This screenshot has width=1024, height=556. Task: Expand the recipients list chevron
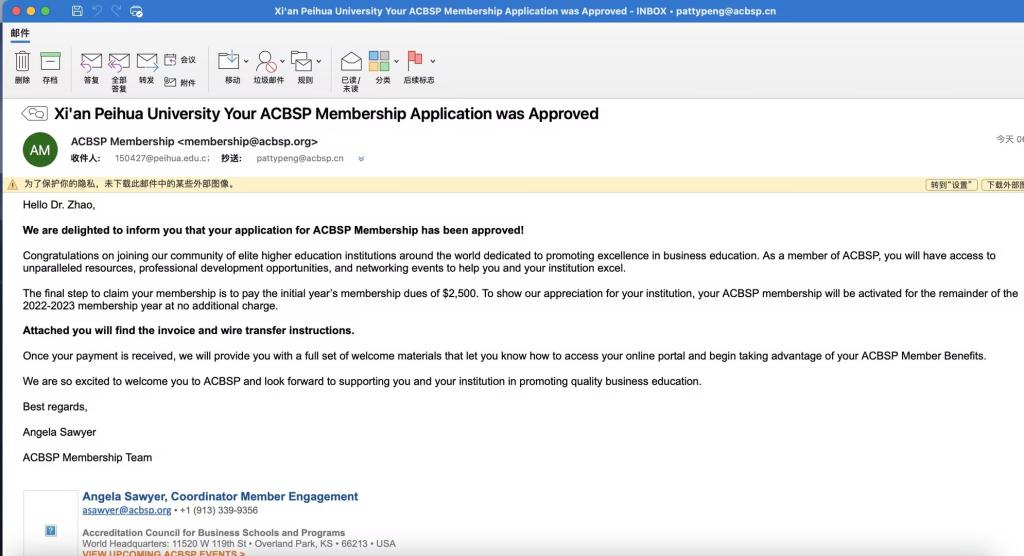pos(361,158)
